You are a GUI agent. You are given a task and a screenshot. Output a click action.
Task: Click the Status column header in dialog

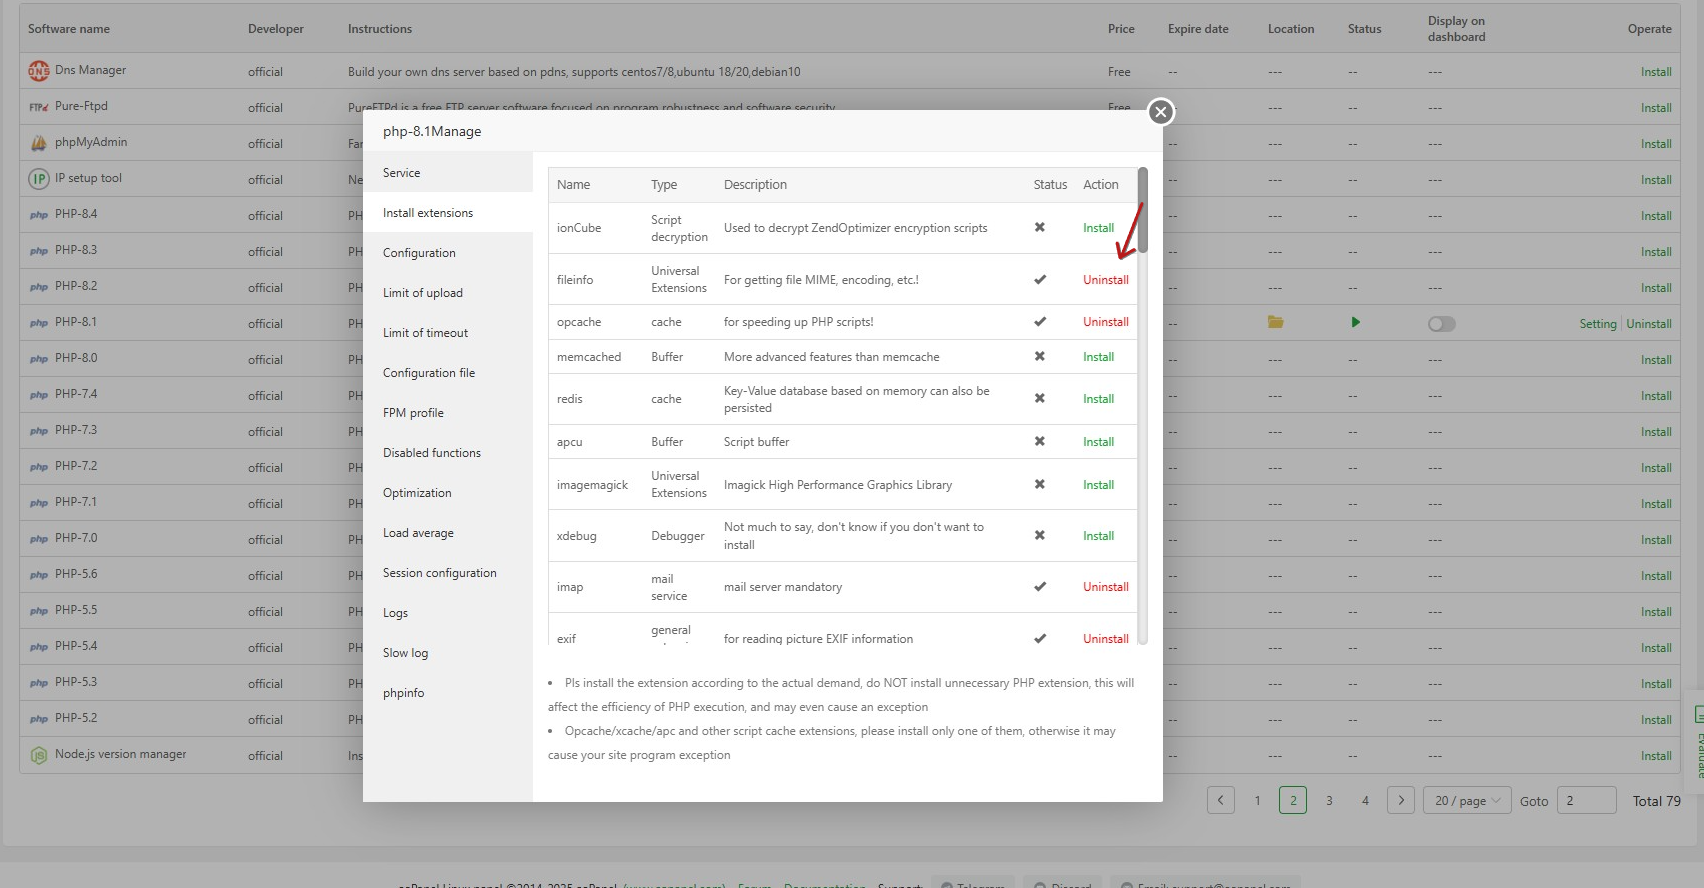coord(1050,185)
